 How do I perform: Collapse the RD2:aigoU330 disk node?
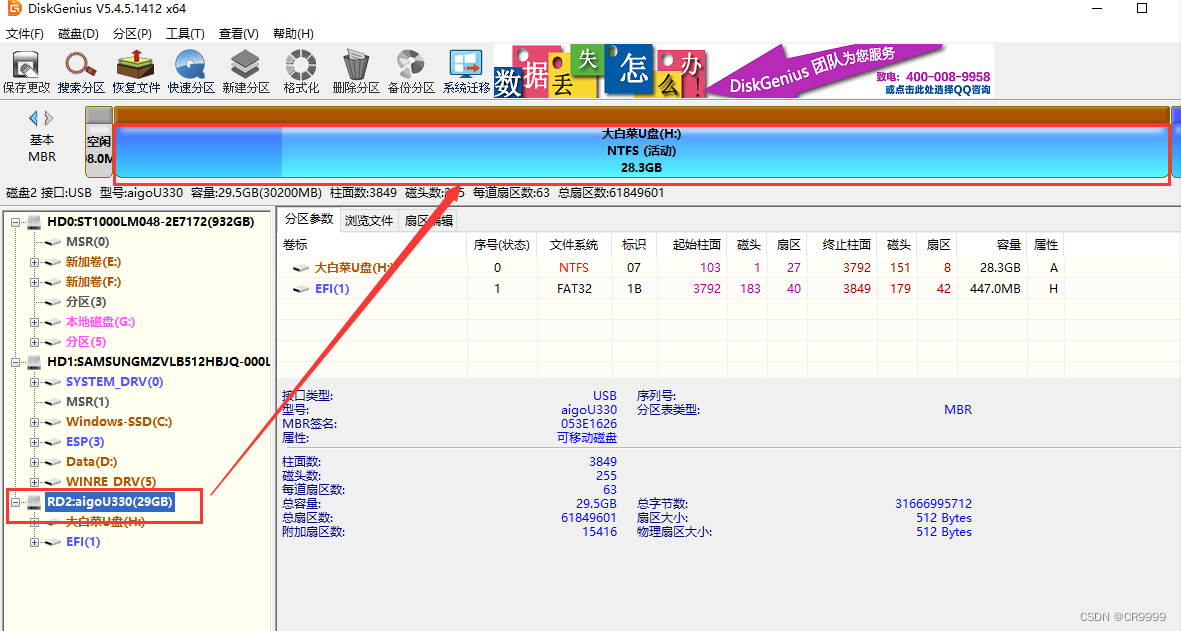pos(15,502)
